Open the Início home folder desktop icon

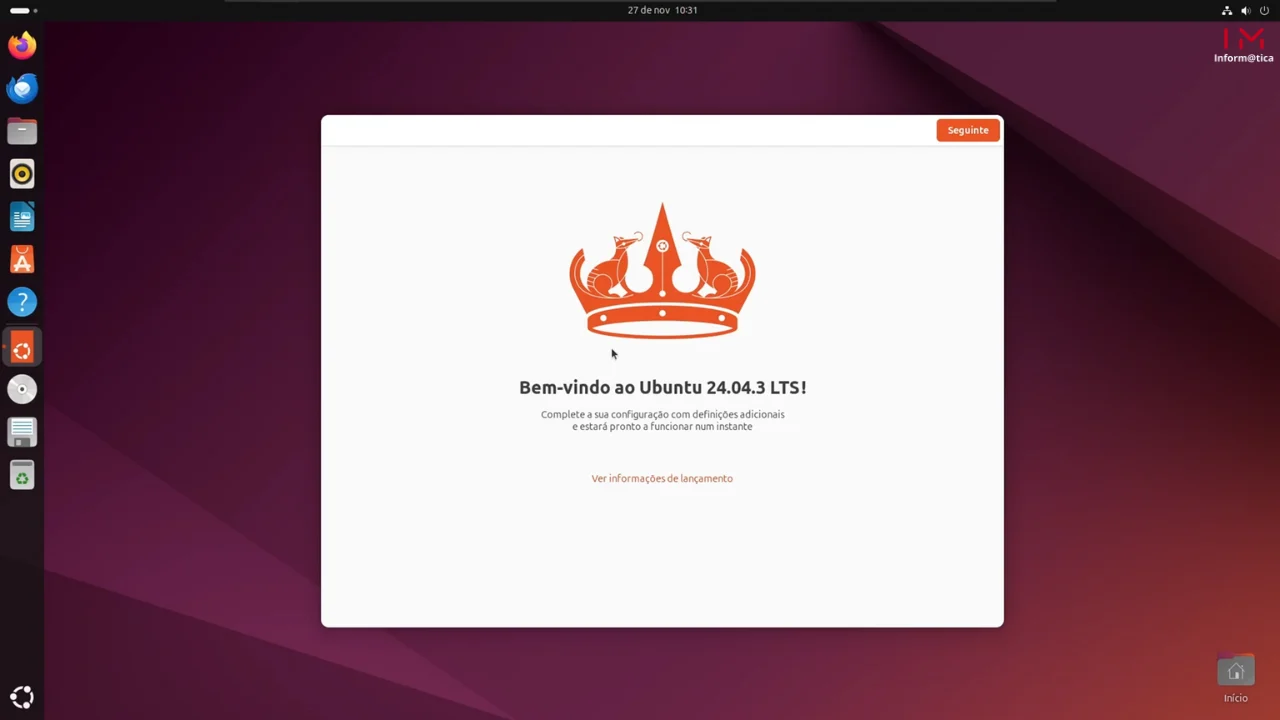1236,678
